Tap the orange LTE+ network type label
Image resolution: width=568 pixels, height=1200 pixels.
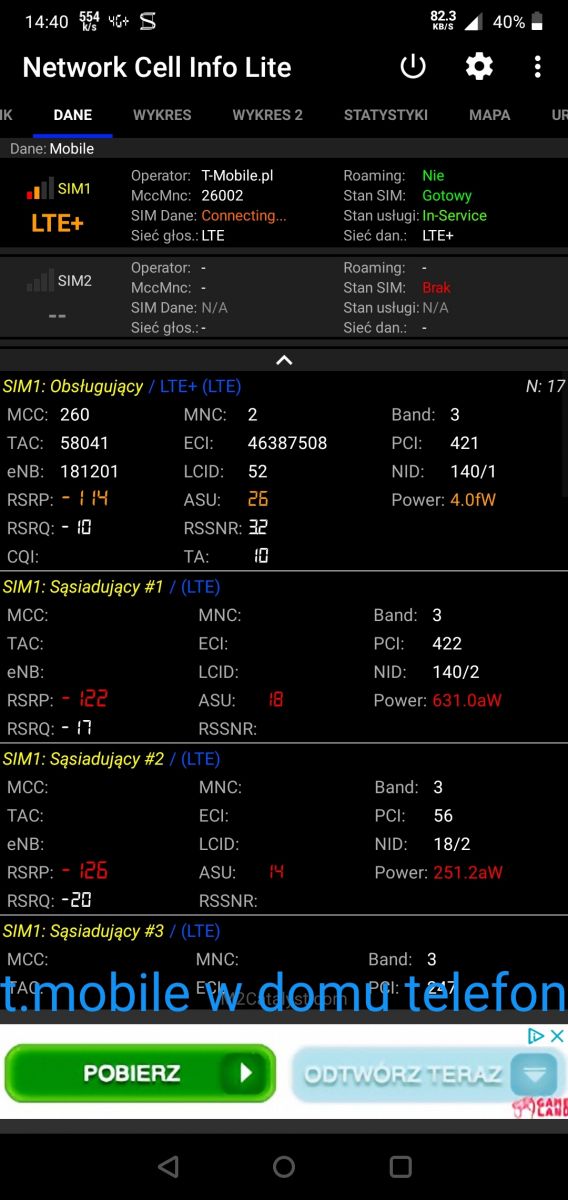57,223
